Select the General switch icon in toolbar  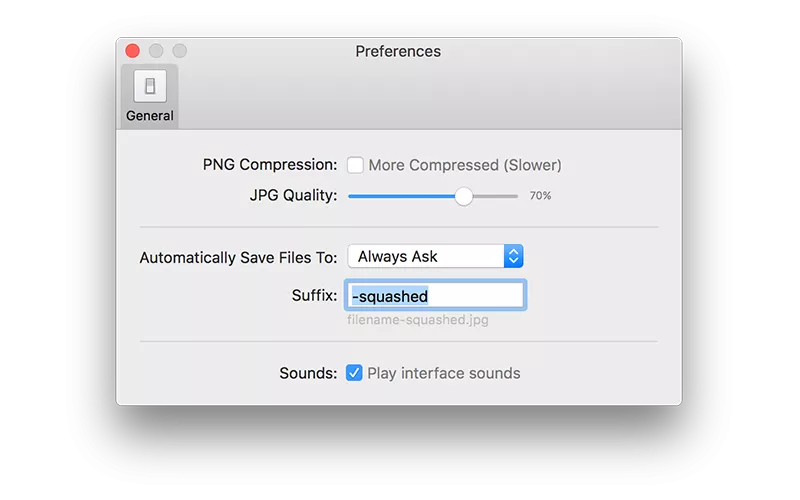tap(150, 86)
